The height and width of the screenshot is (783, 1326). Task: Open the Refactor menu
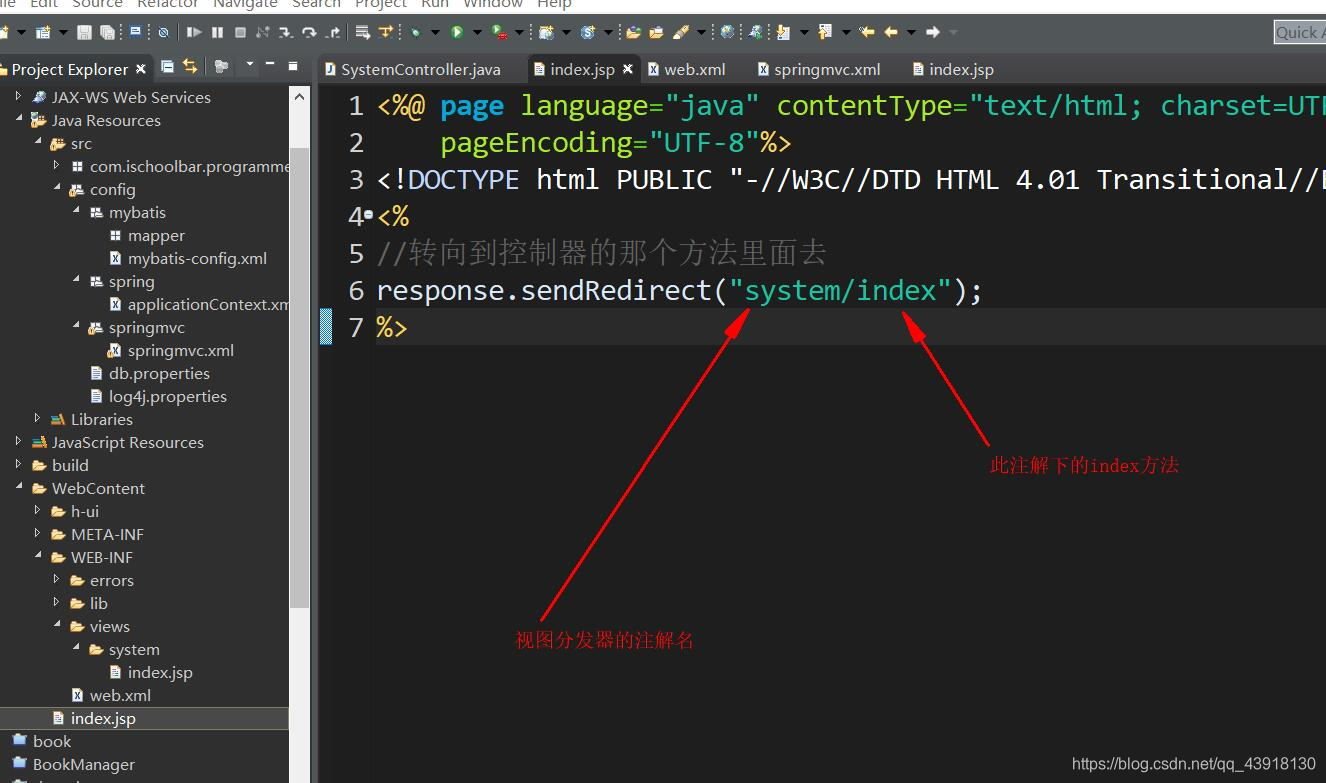[168, 5]
